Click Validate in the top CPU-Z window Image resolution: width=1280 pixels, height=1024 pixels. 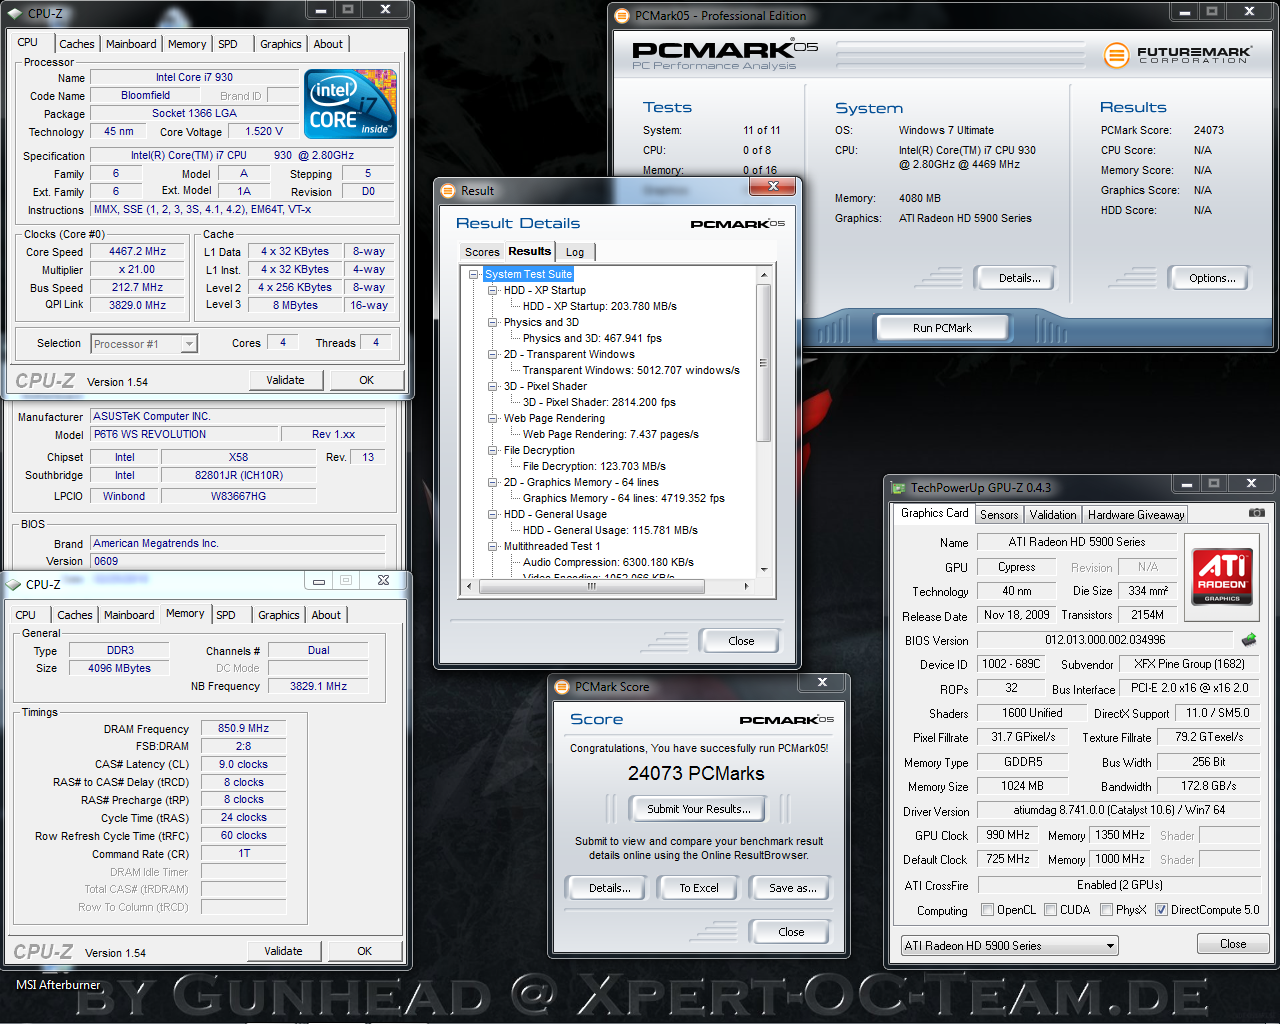(x=285, y=380)
